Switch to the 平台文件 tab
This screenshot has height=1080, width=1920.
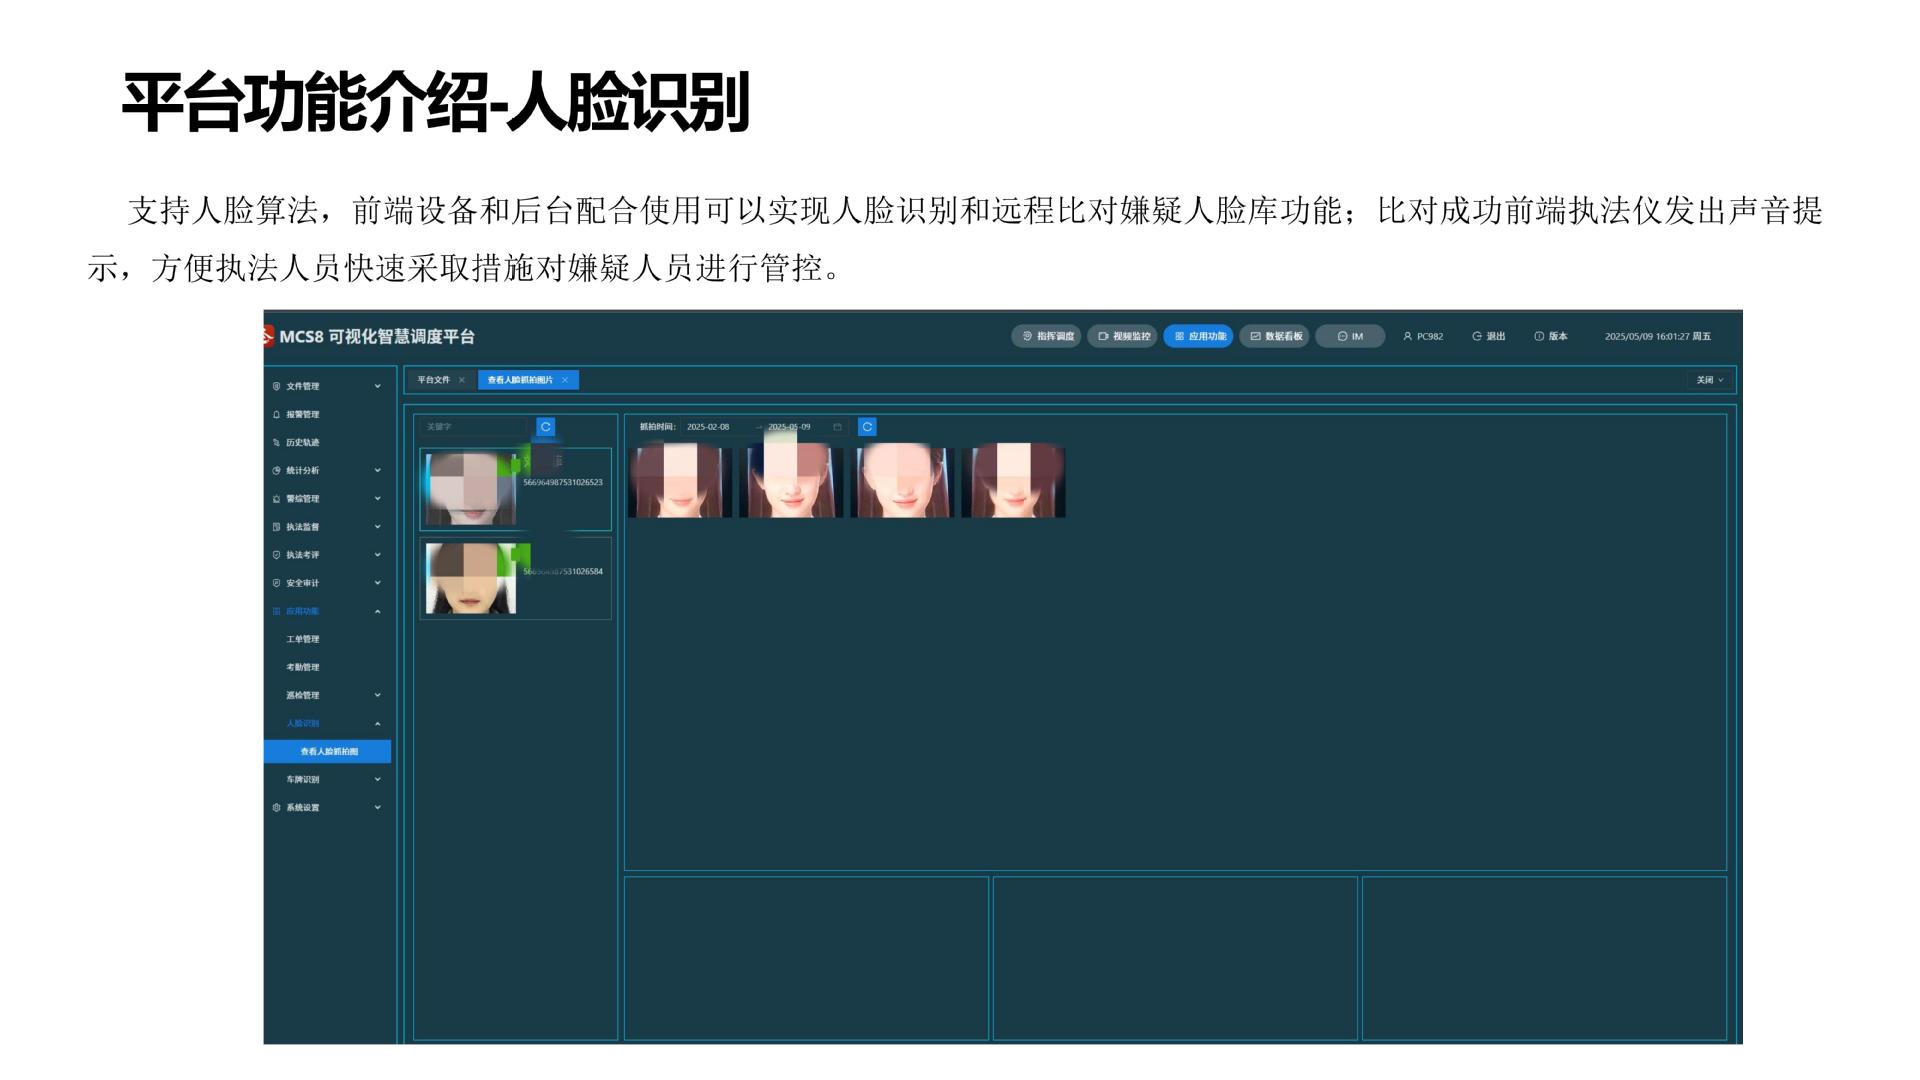click(x=434, y=380)
